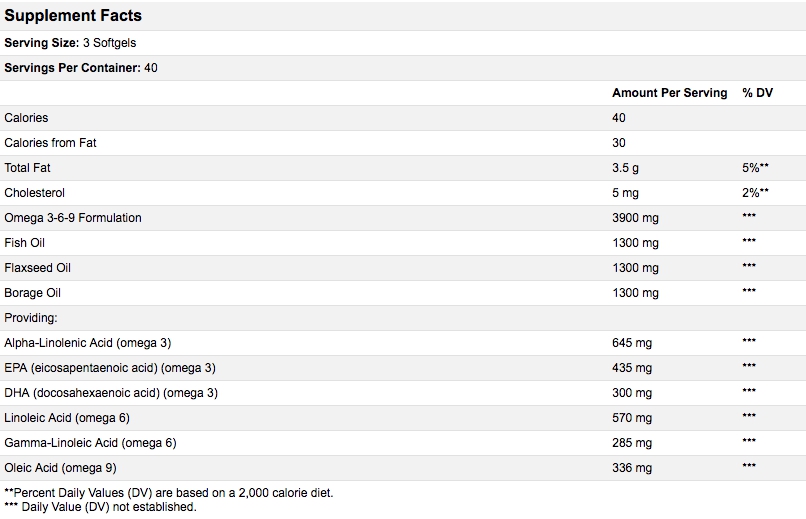Select the Omega 3-6-9 Formulation label
The height and width of the screenshot is (519, 806).
[x=73, y=218]
